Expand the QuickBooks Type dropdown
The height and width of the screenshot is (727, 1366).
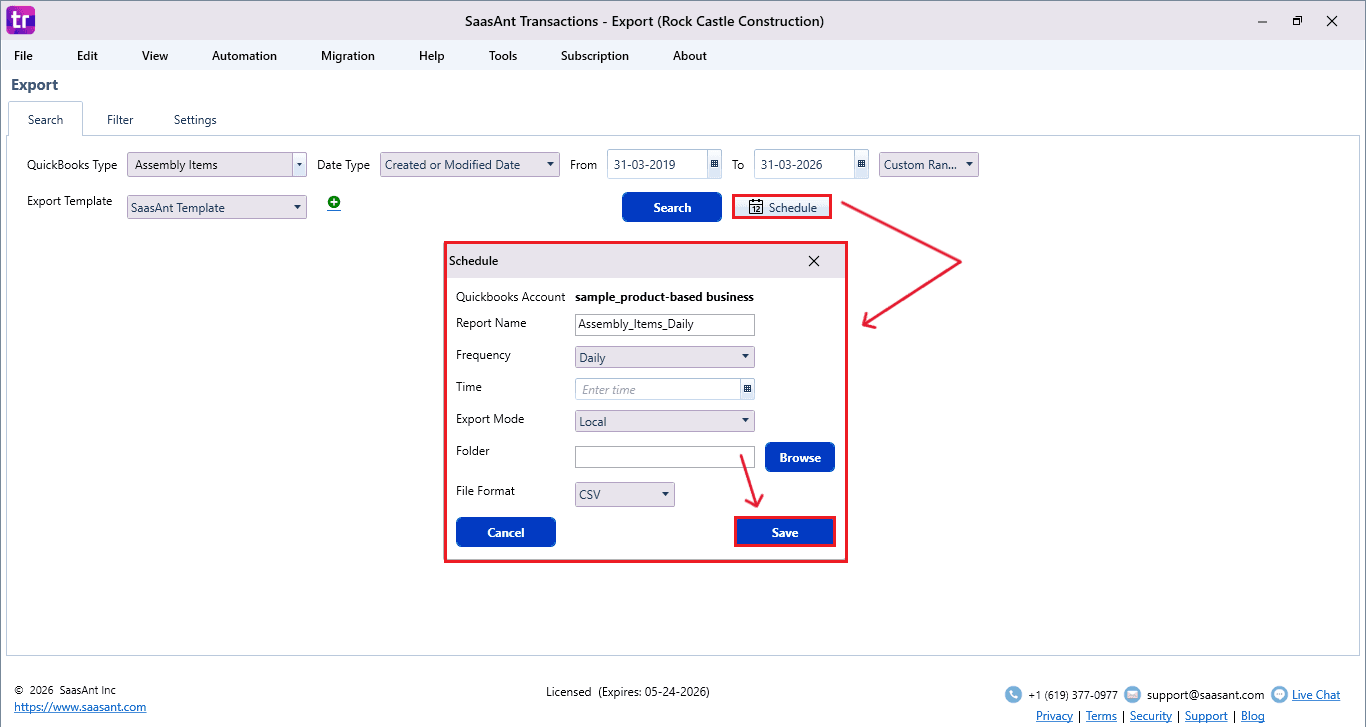pos(299,165)
